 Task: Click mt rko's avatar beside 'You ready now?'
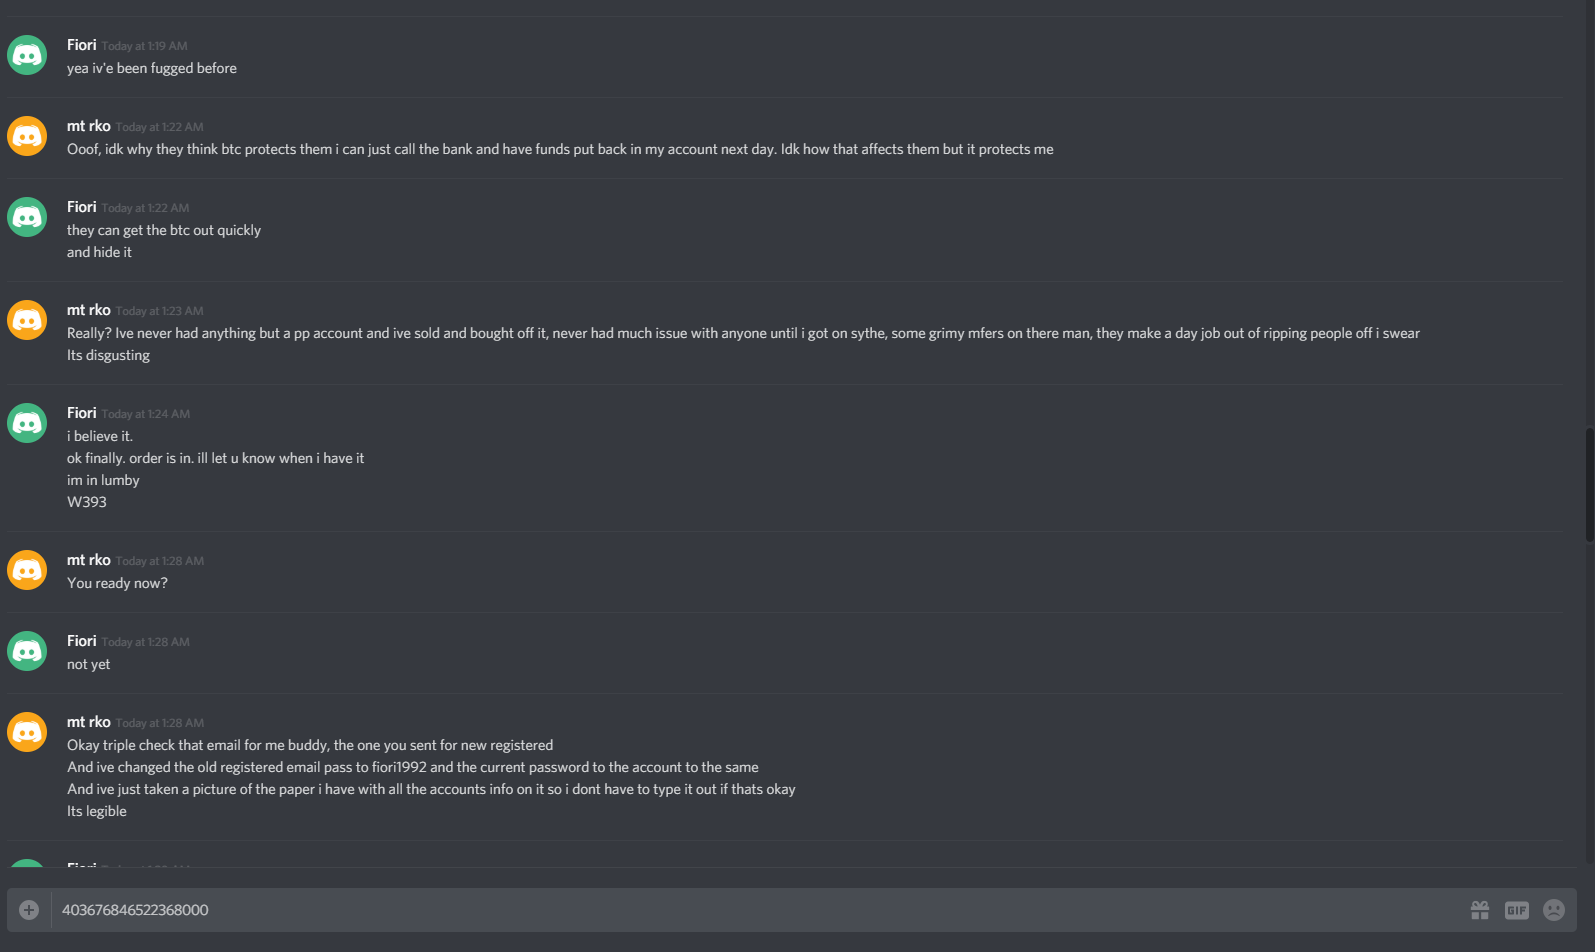coord(27,570)
